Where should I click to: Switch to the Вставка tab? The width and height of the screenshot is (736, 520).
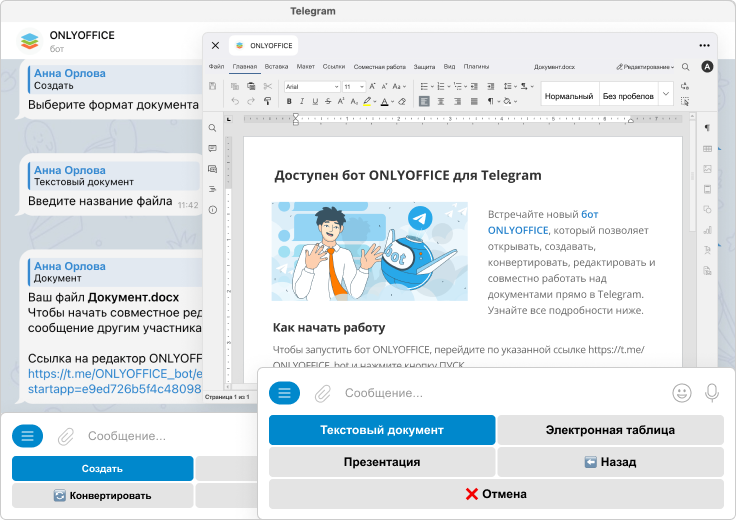[276, 67]
